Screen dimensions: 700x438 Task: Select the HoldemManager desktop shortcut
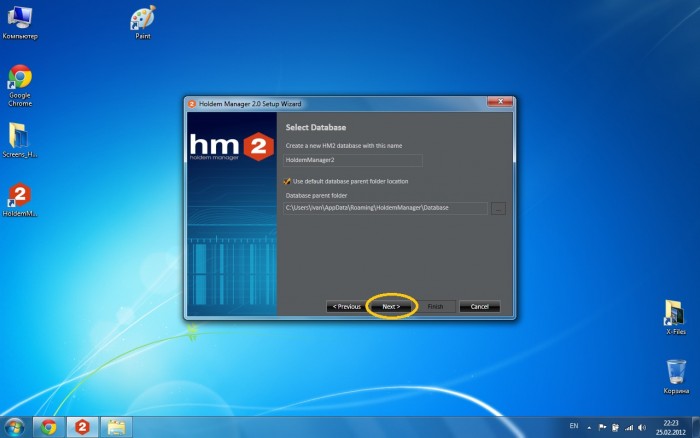pyautogui.click(x=20, y=200)
